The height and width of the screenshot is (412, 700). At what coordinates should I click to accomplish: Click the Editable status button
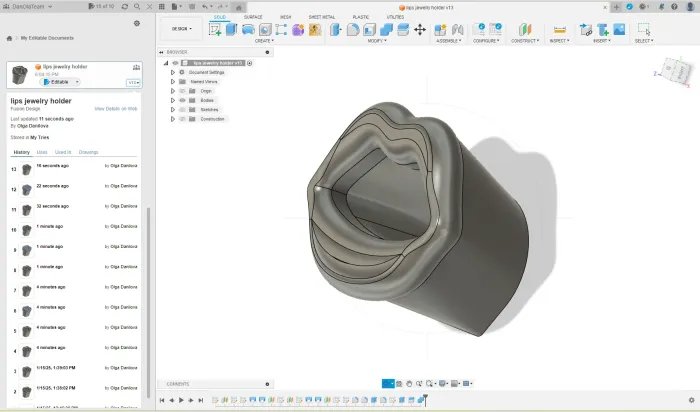[59, 82]
